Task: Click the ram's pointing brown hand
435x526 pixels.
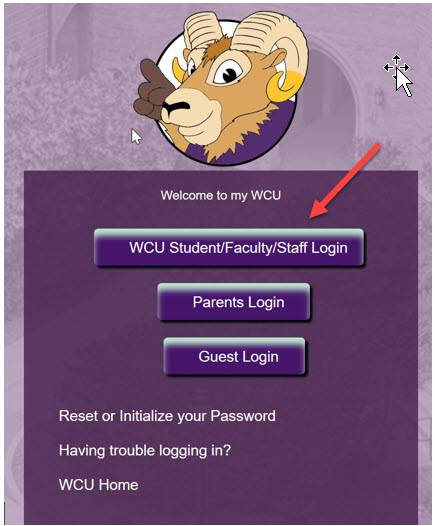Action: click(x=150, y=90)
